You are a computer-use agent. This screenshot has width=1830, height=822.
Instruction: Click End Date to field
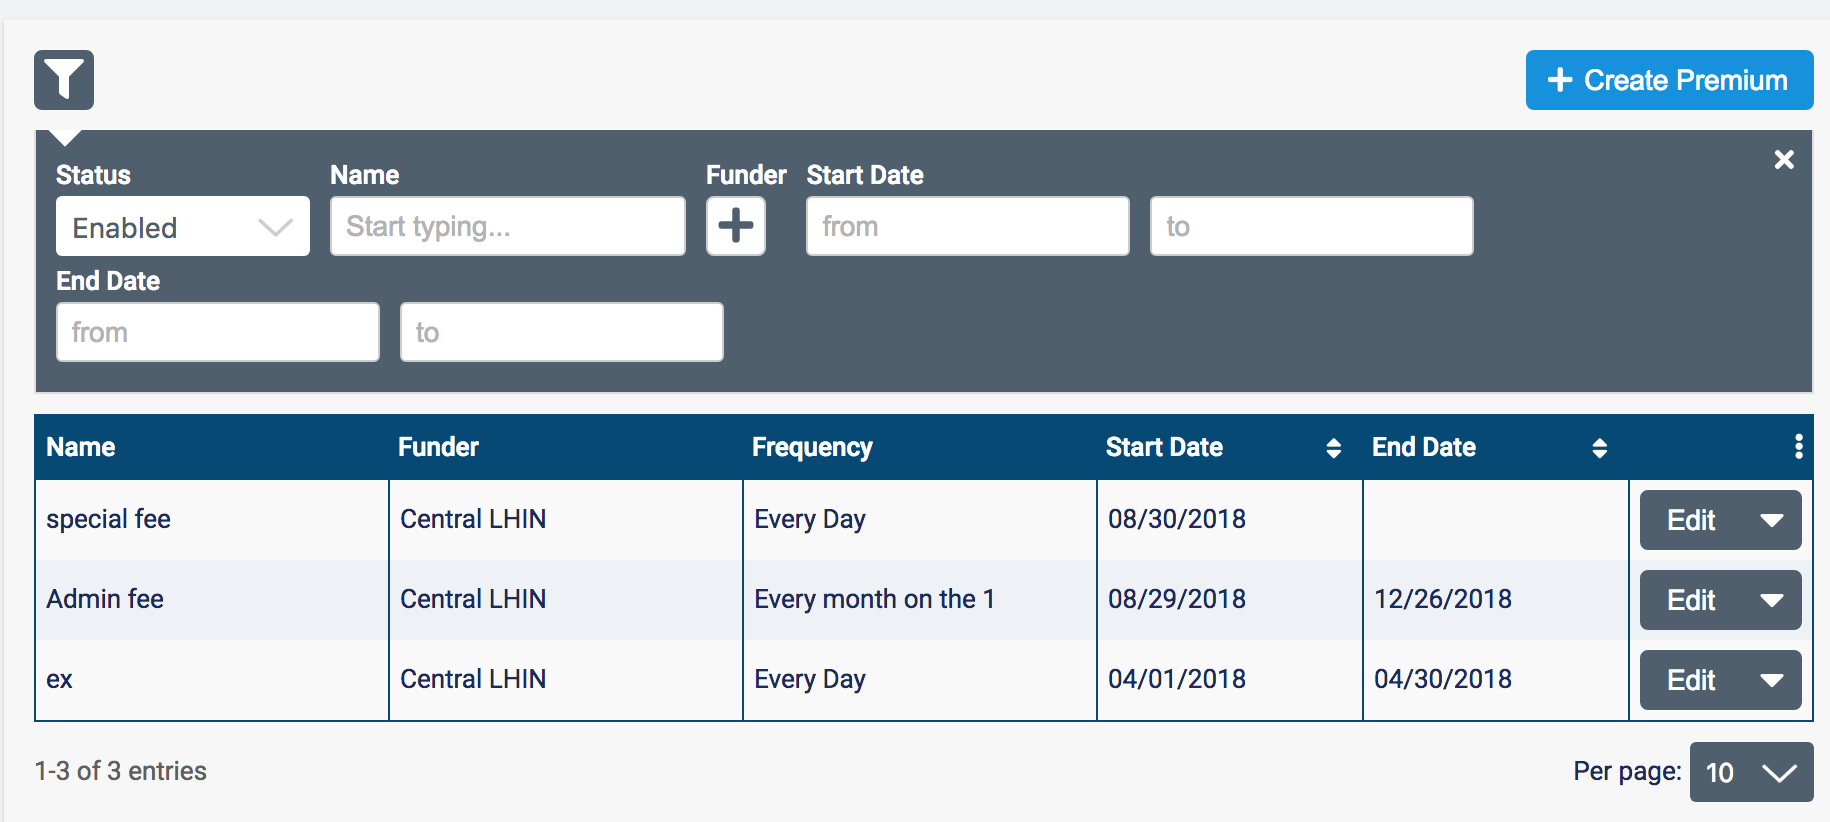(x=561, y=333)
